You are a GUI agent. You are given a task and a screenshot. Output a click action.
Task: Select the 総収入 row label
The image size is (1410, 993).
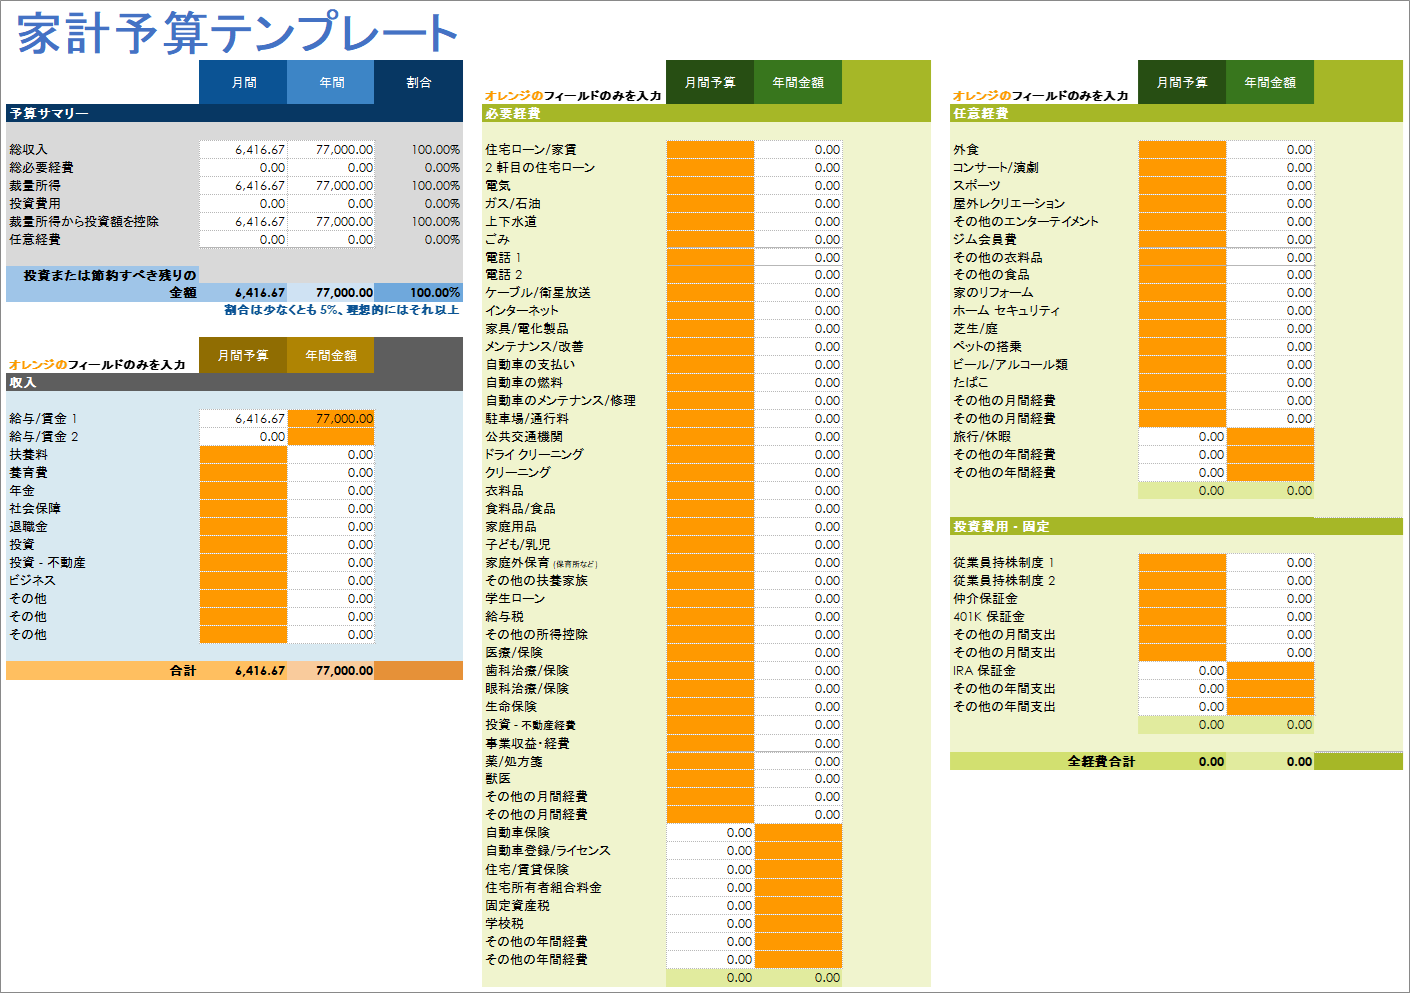[28, 149]
